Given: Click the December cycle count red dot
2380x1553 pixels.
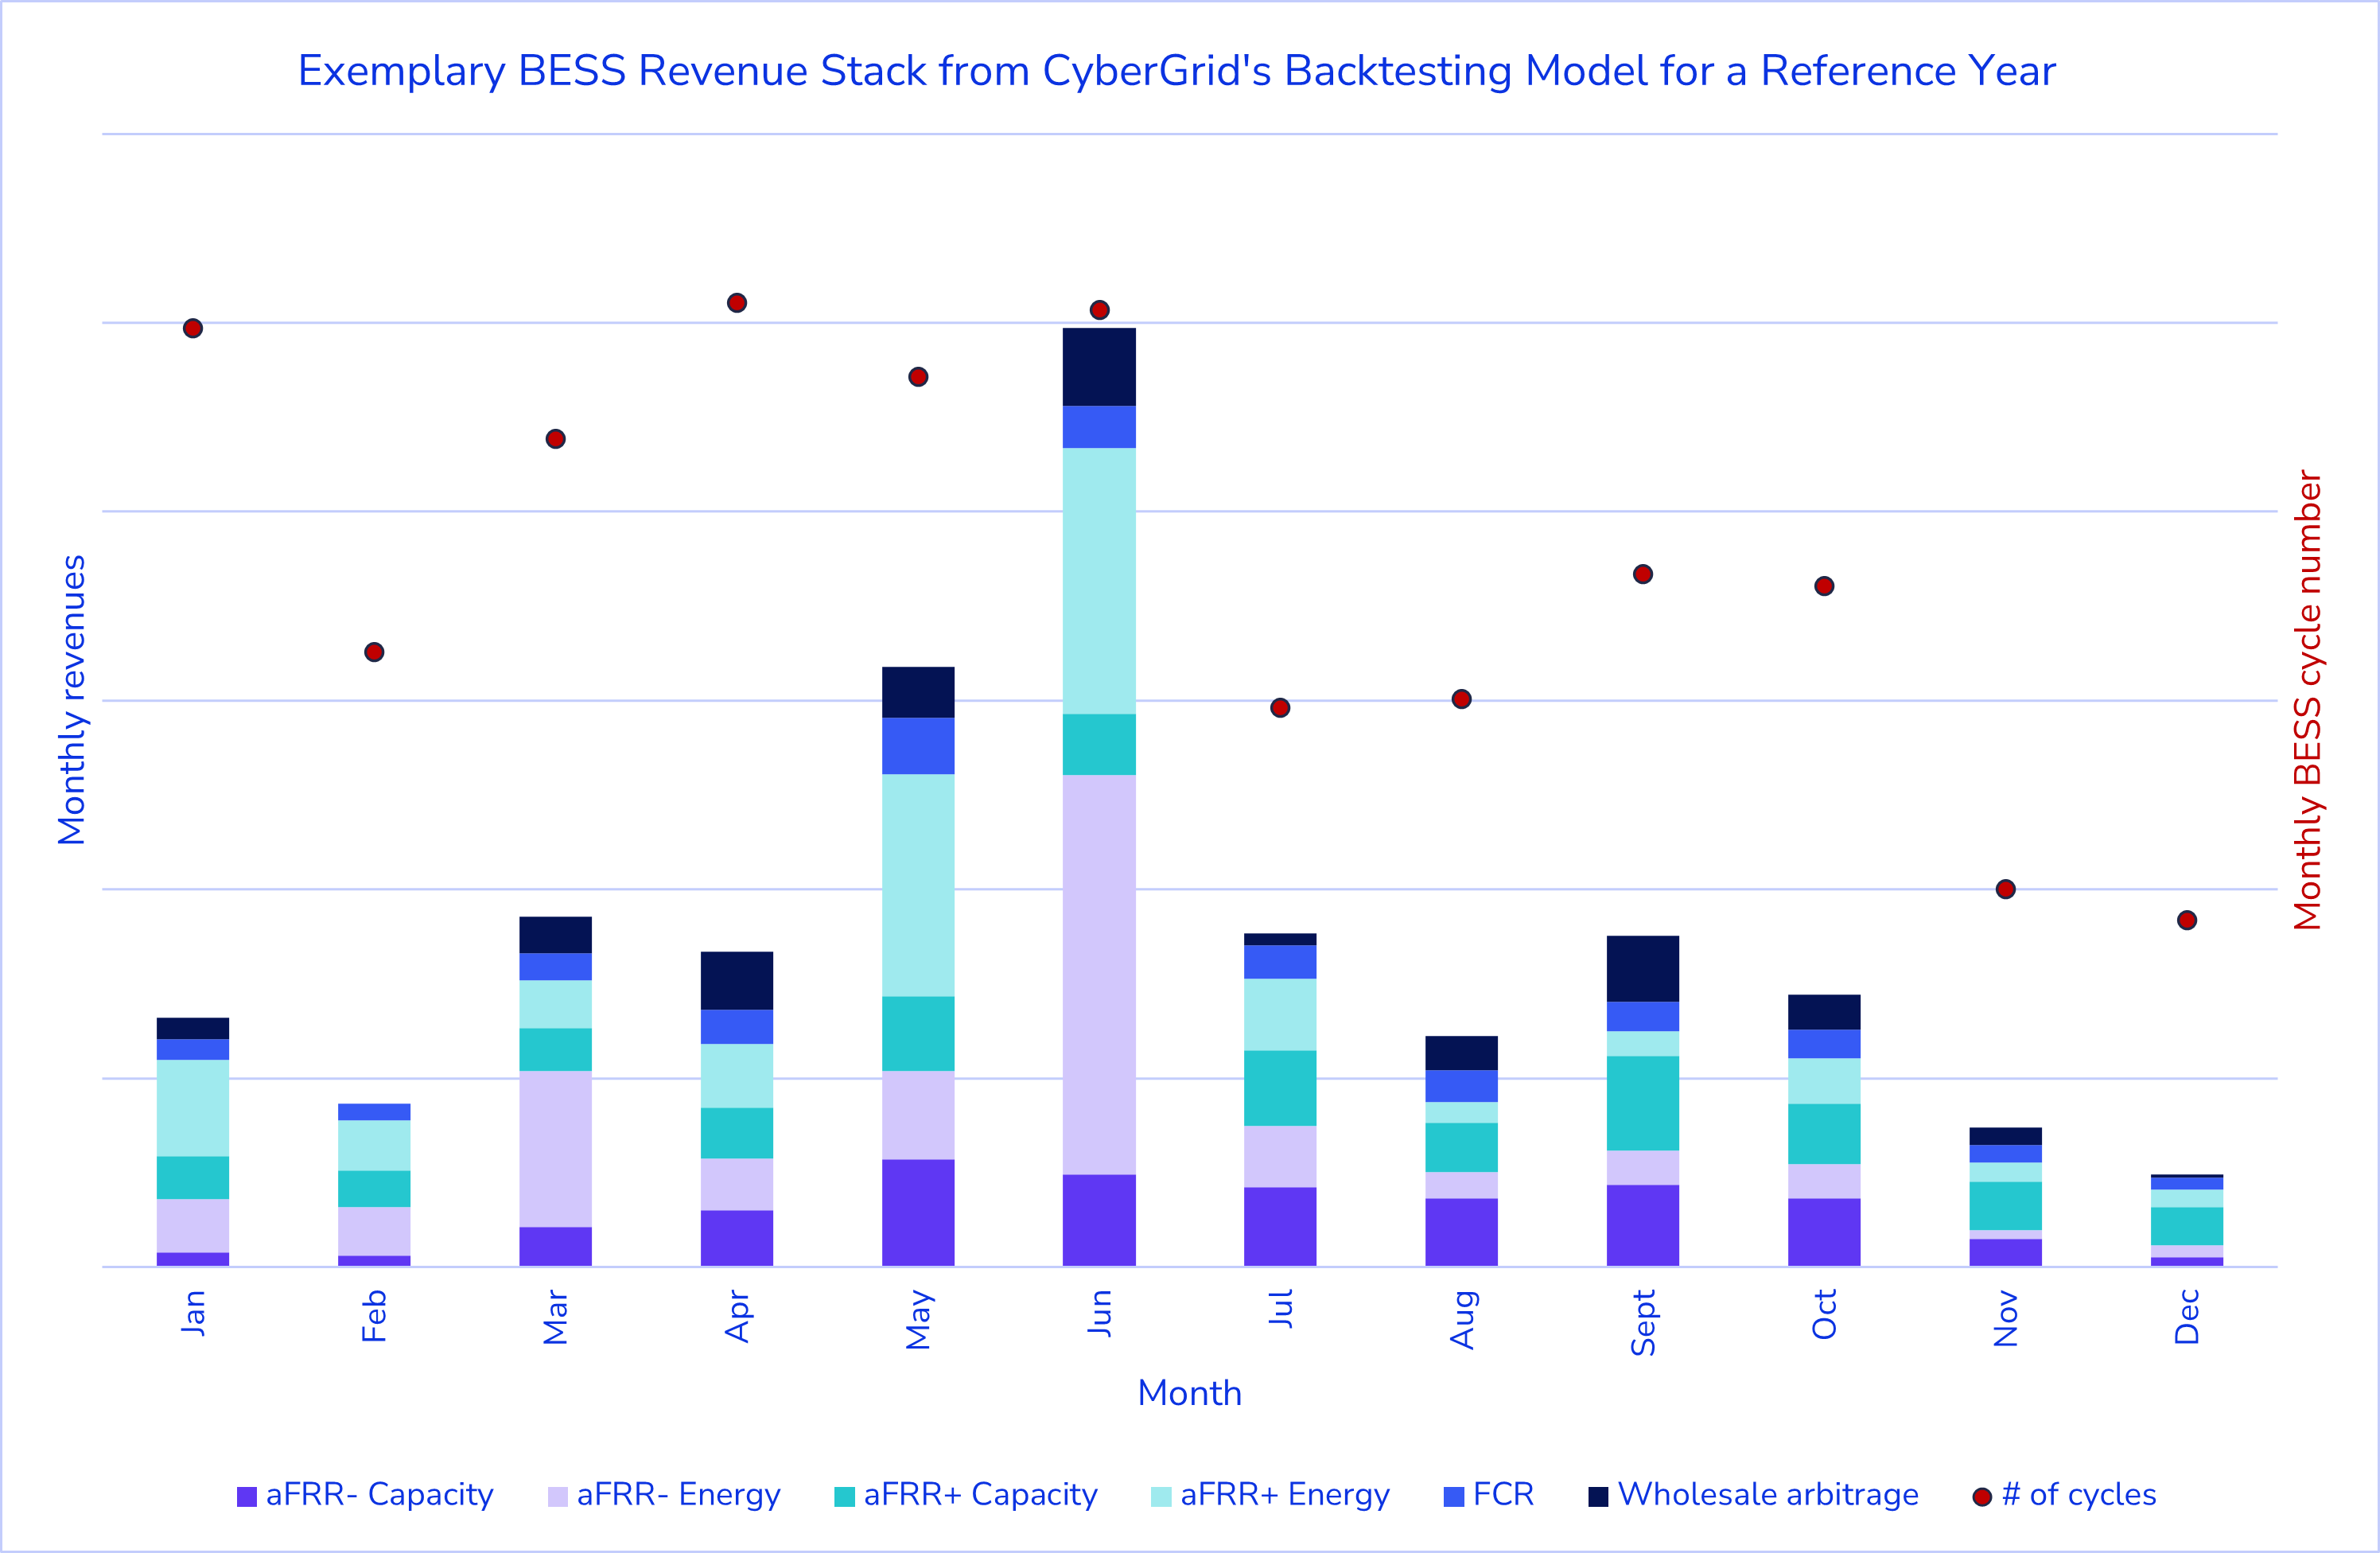Looking at the screenshot, I should 2187,920.
